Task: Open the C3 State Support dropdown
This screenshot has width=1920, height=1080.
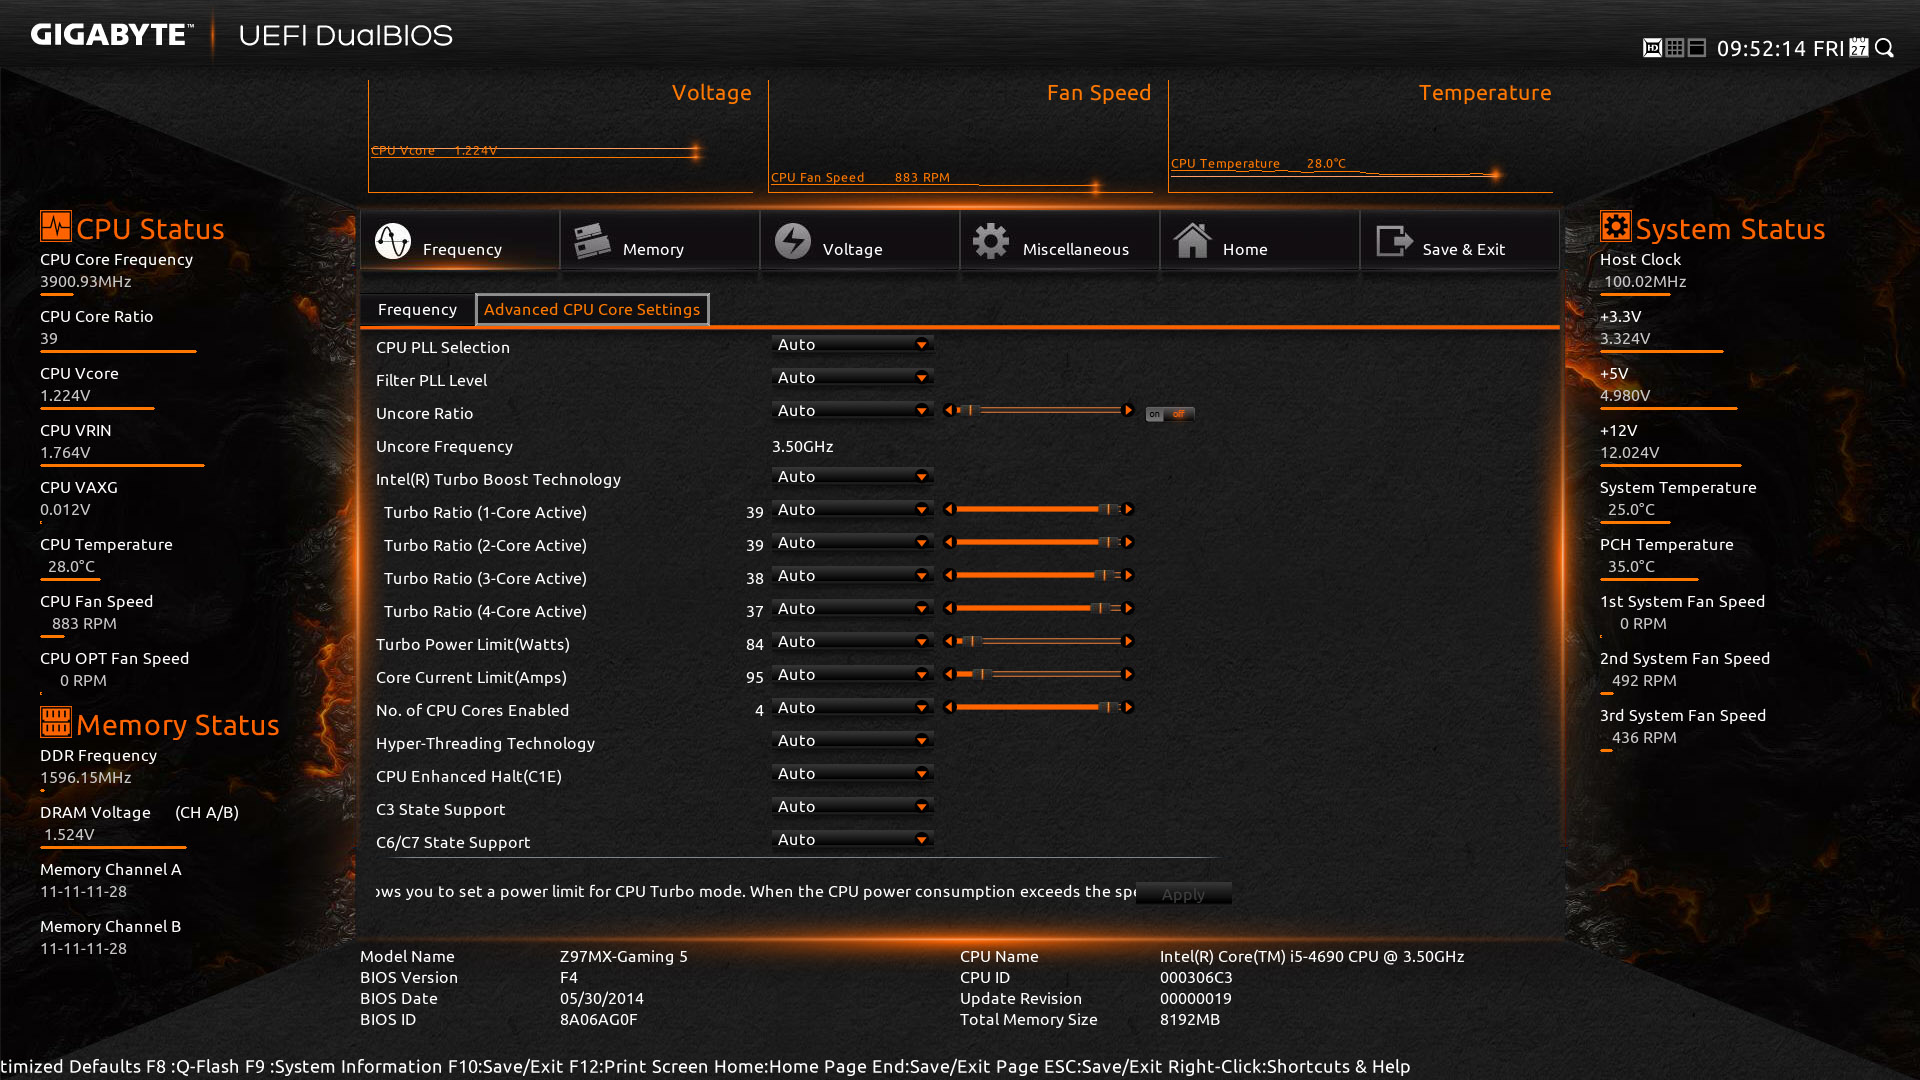Action: 852,807
